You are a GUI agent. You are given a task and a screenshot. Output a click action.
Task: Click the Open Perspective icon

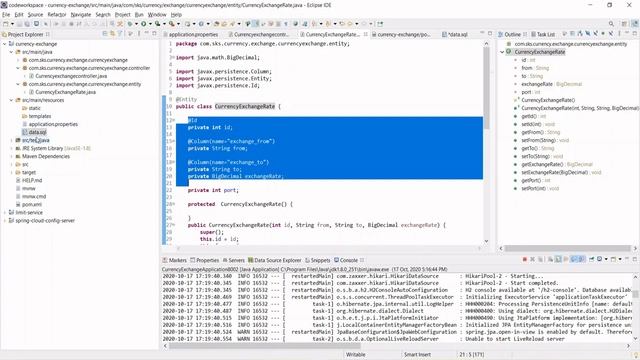[x=624, y=24]
